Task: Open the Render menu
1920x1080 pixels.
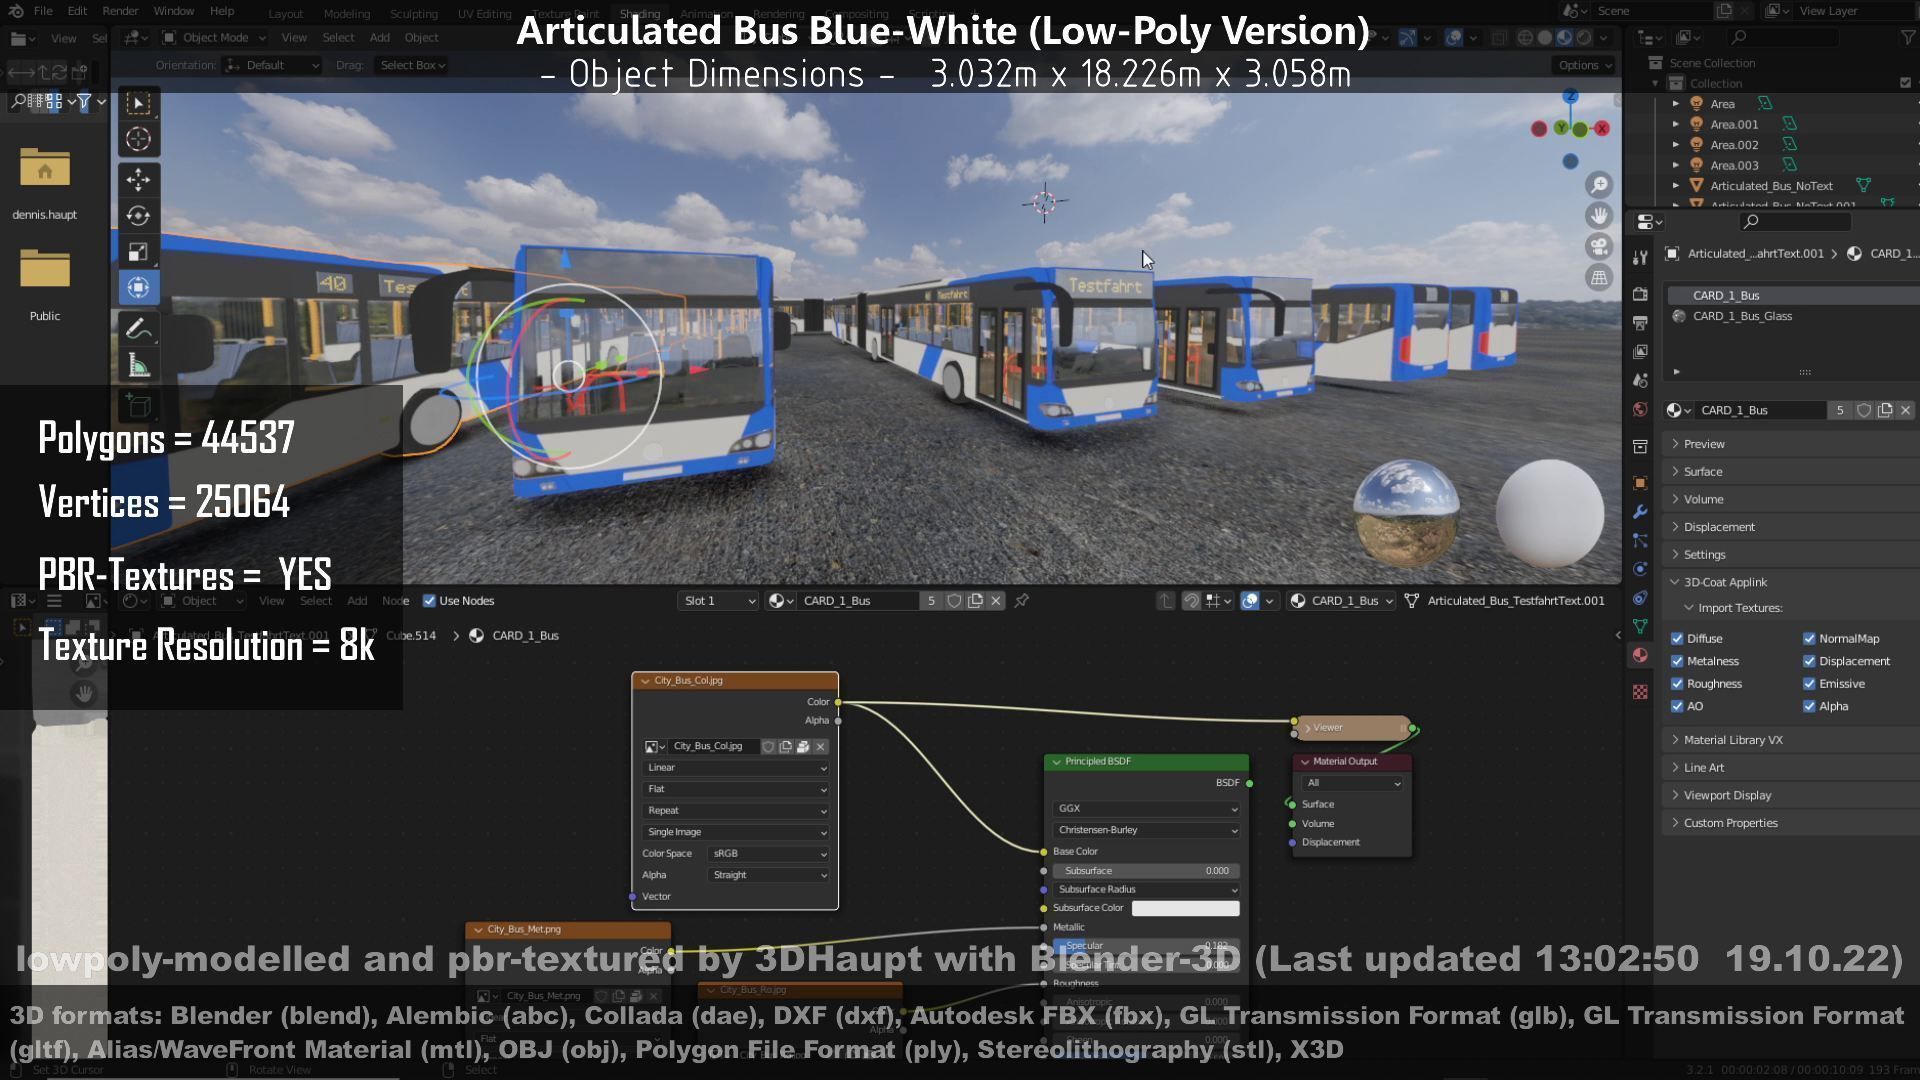Action: click(120, 11)
